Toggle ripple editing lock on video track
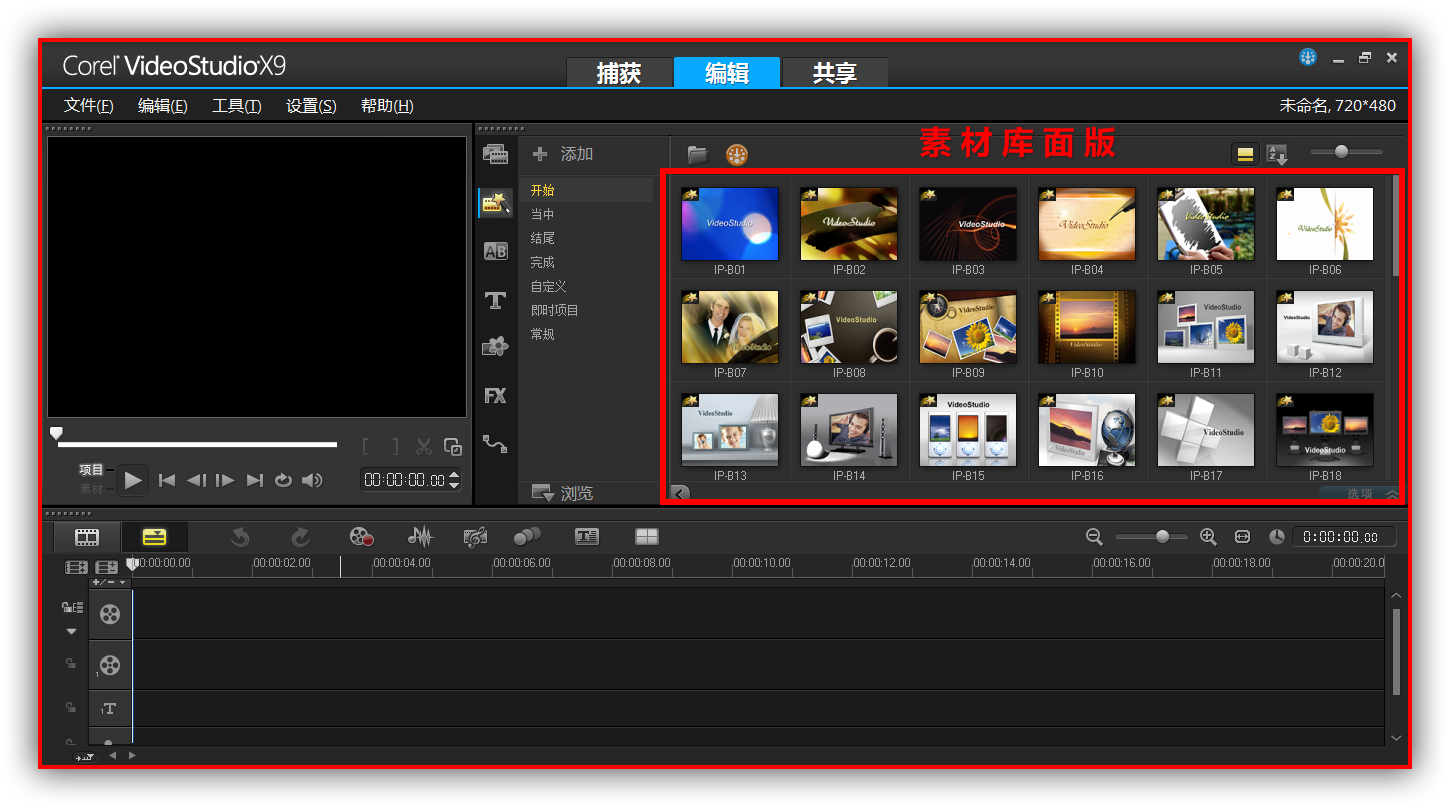The height and width of the screenshot is (807, 1450). 72,607
